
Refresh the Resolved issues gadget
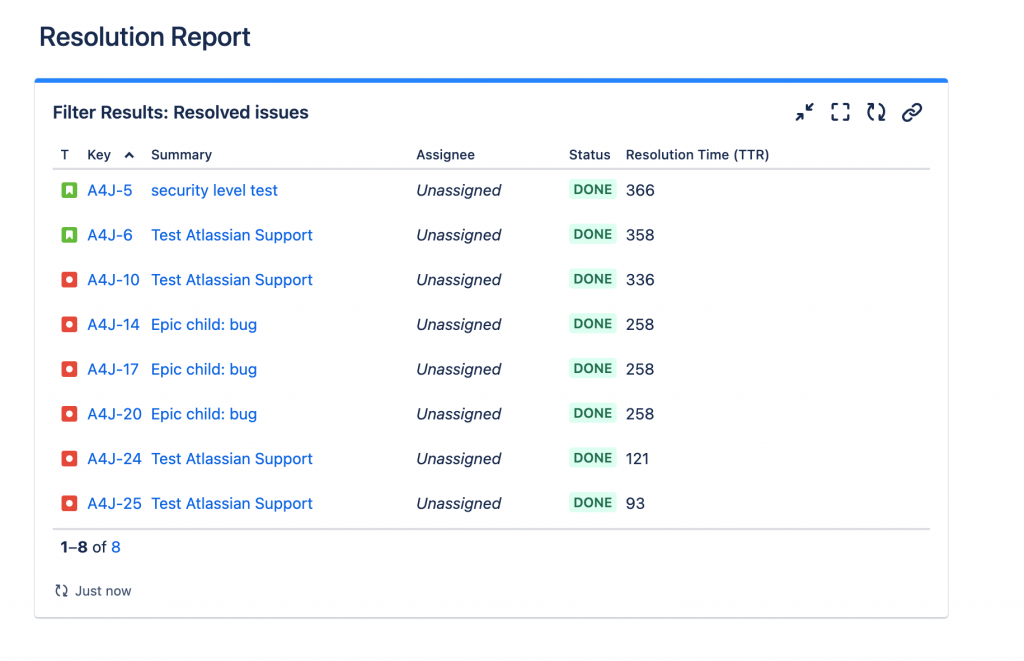point(876,113)
